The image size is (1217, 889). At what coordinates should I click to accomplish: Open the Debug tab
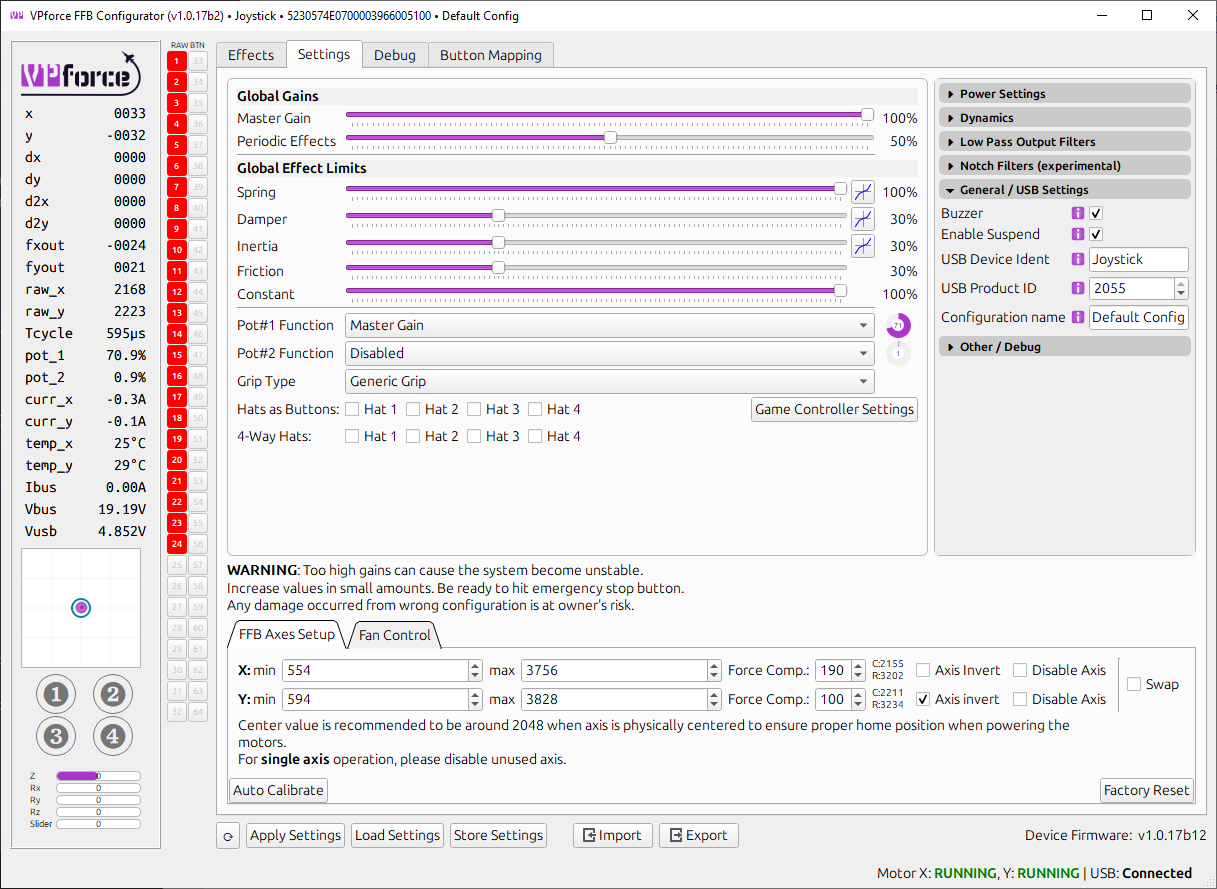click(395, 55)
